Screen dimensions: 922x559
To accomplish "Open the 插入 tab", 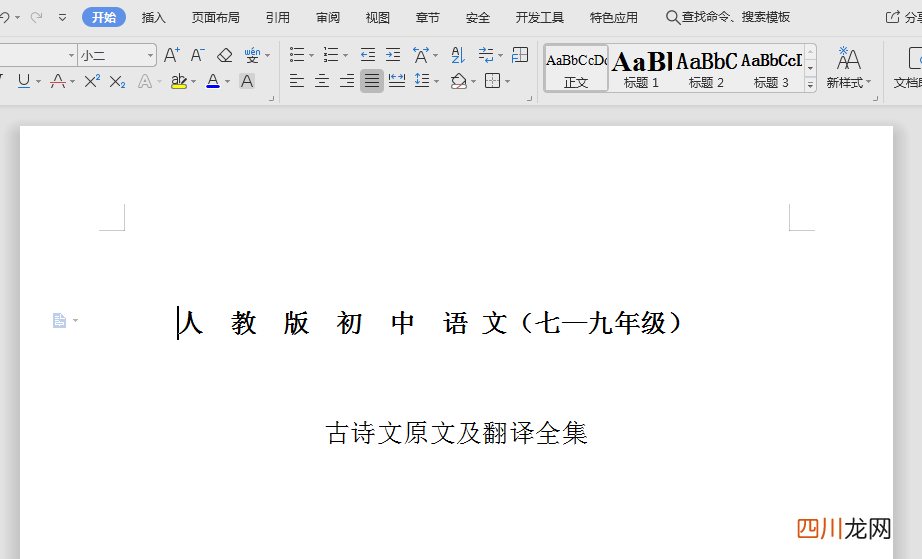I will click(x=153, y=18).
